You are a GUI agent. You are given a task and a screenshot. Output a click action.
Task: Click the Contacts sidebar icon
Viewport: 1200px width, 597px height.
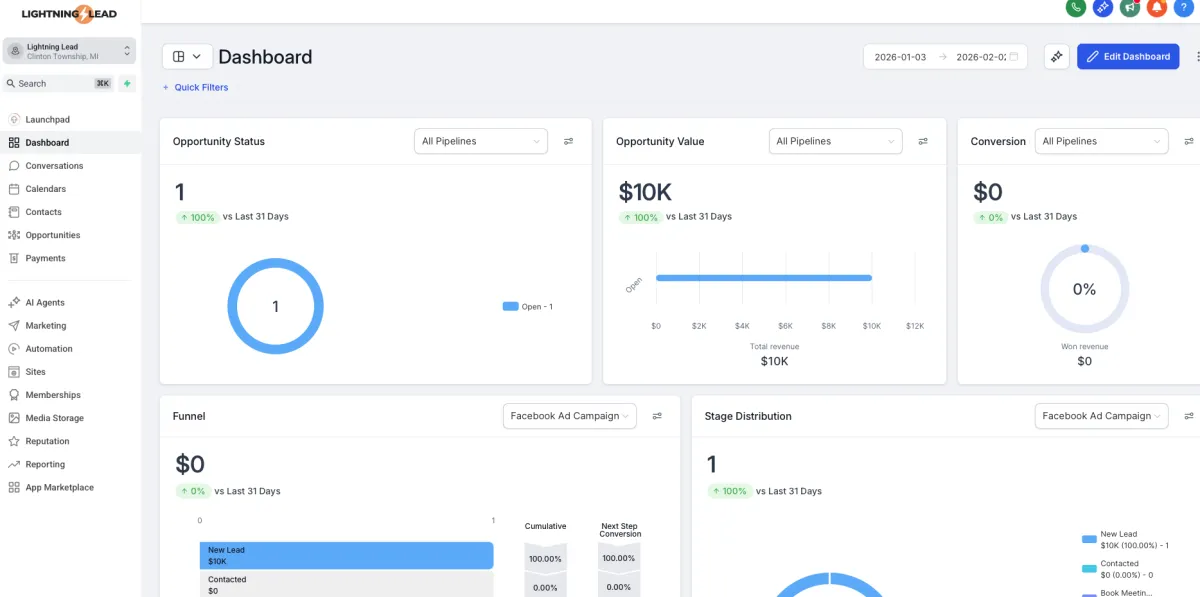click(x=14, y=212)
